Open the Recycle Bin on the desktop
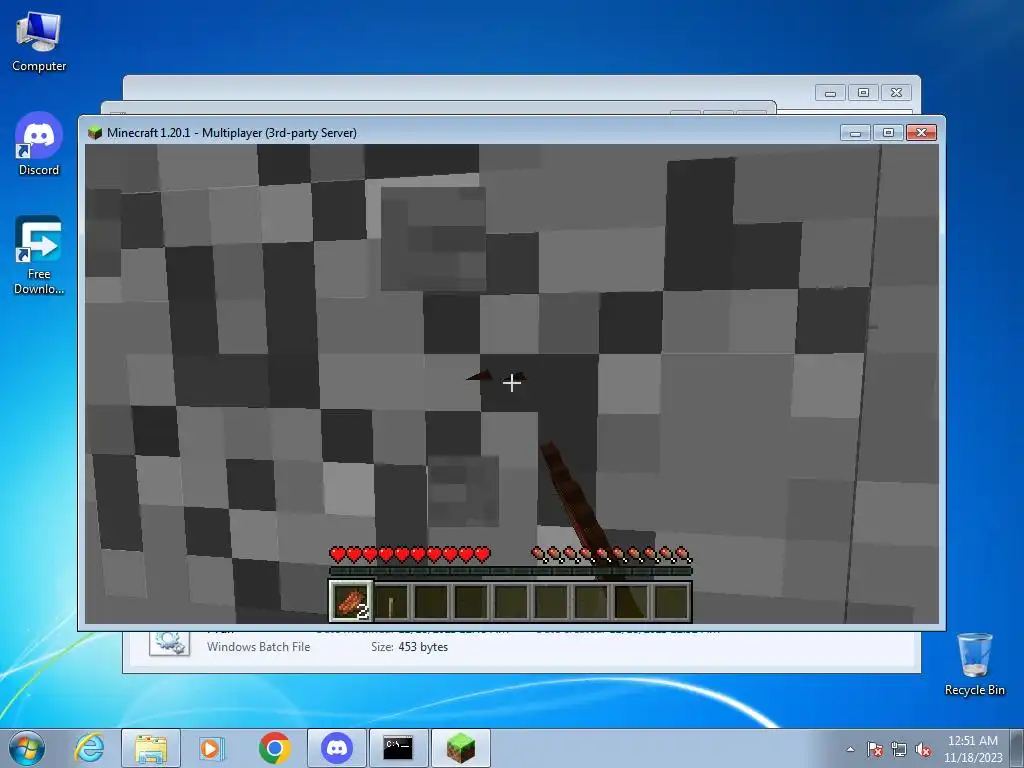The height and width of the screenshot is (768, 1024). (x=974, y=664)
